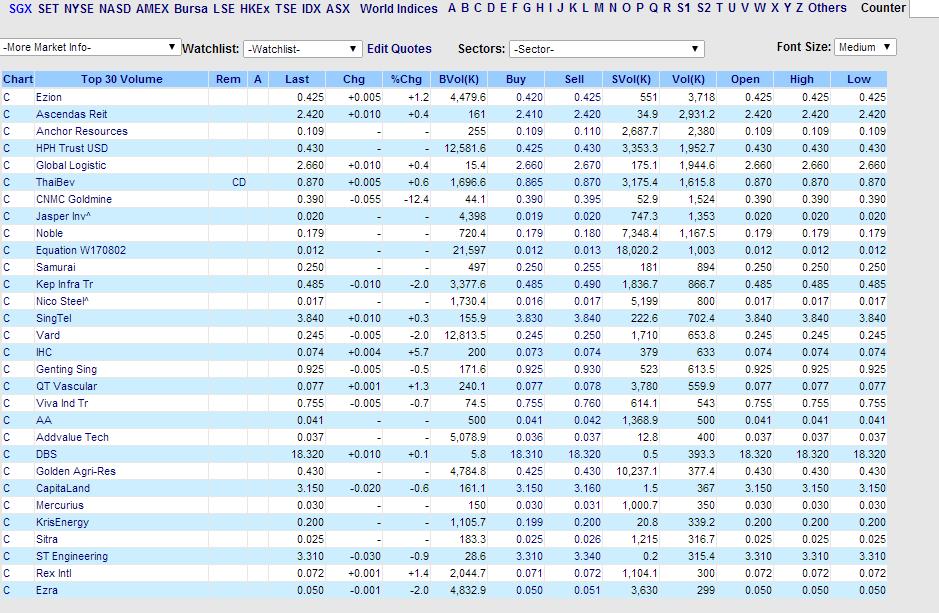Image resolution: width=939 pixels, height=613 pixels.
Task: Sort by the %Chg column header
Action: (406, 79)
